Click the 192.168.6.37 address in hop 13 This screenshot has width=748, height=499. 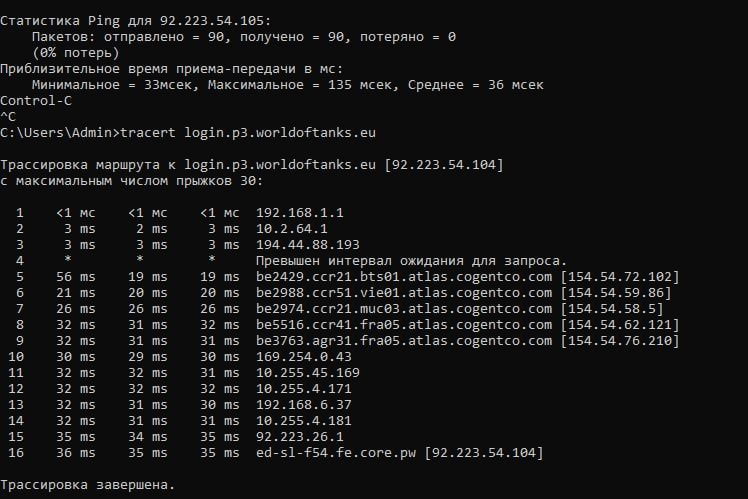303,405
